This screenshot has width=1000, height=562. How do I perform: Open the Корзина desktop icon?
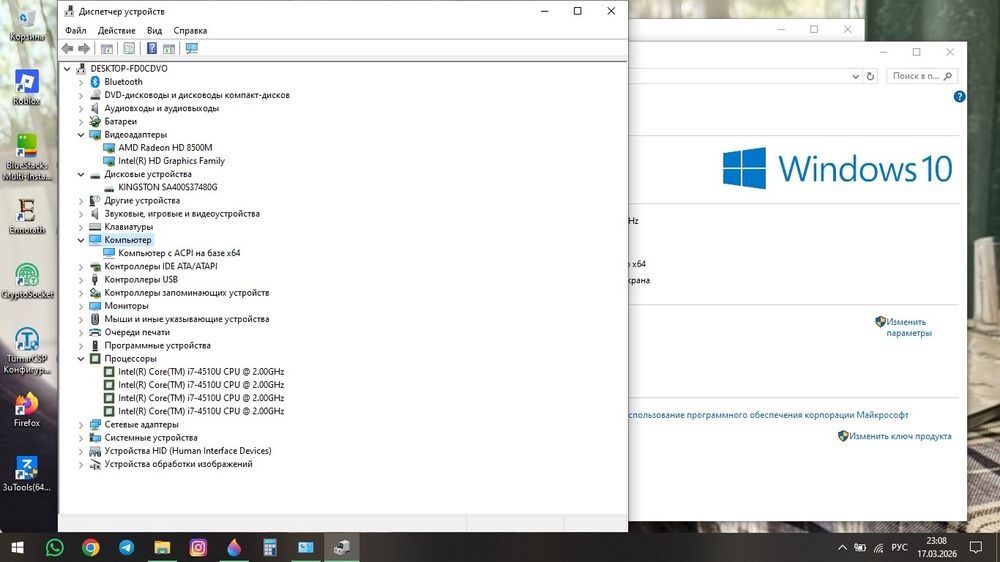coord(27,26)
